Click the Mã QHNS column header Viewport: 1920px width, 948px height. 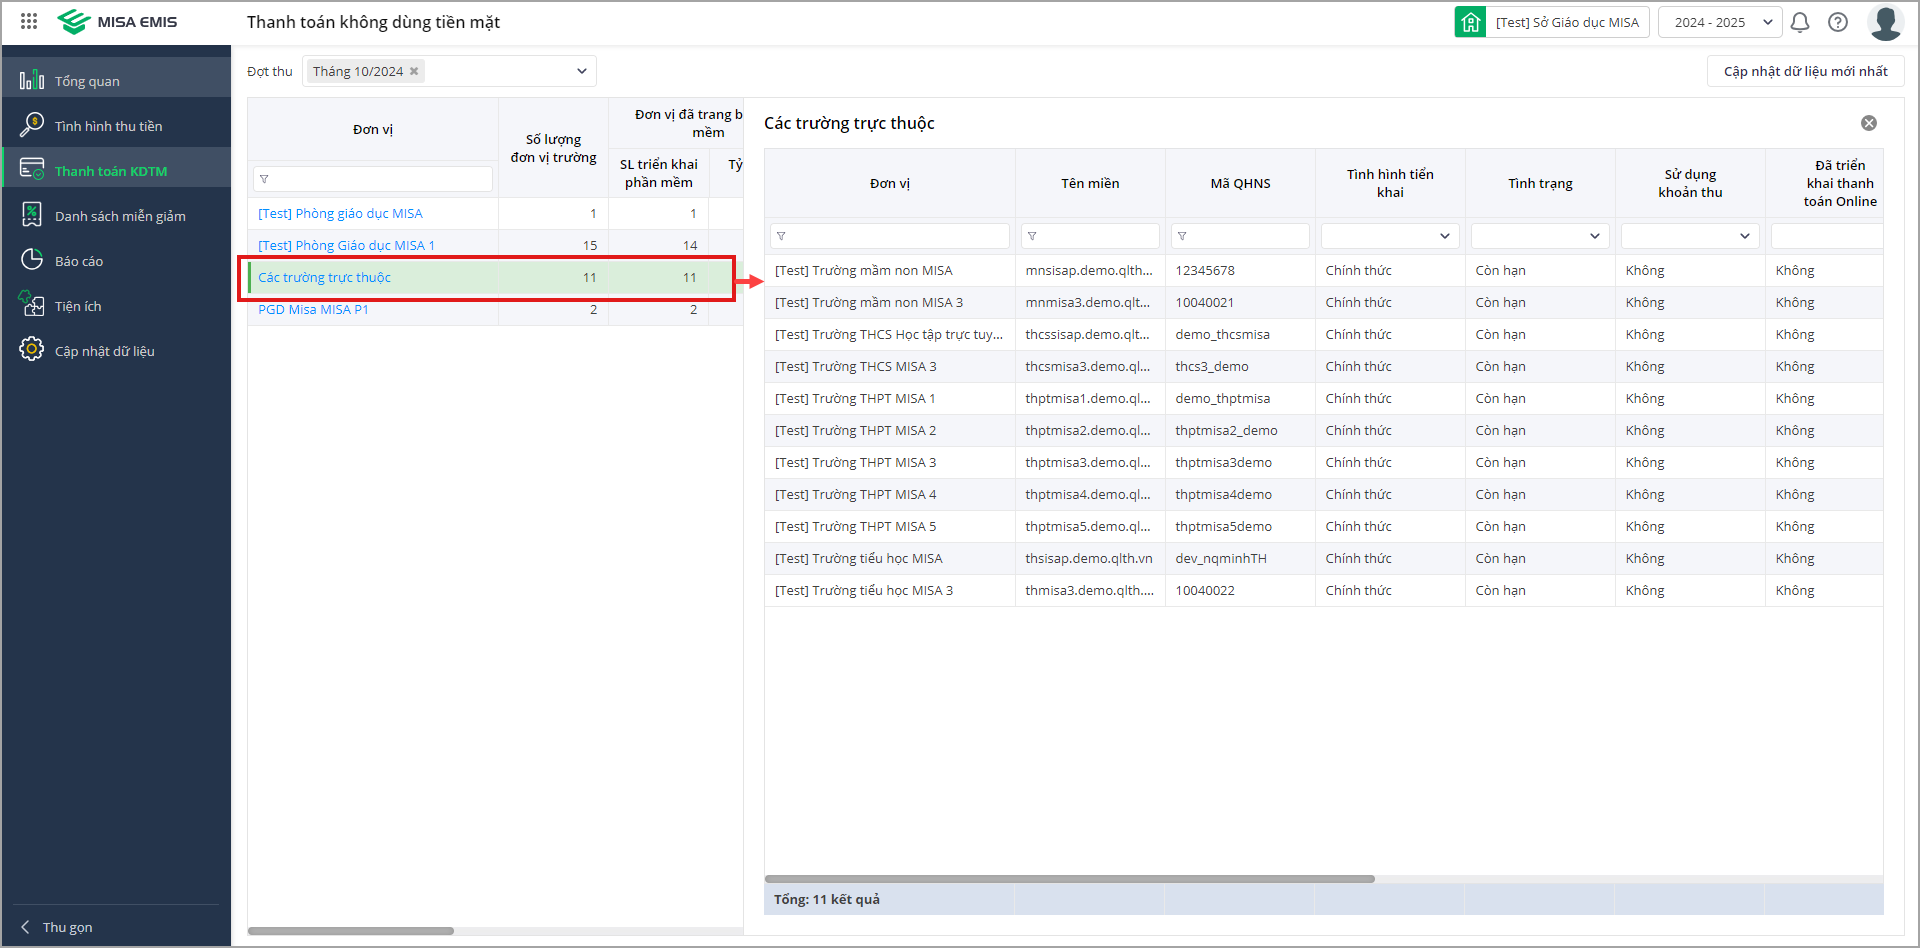(x=1240, y=183)
